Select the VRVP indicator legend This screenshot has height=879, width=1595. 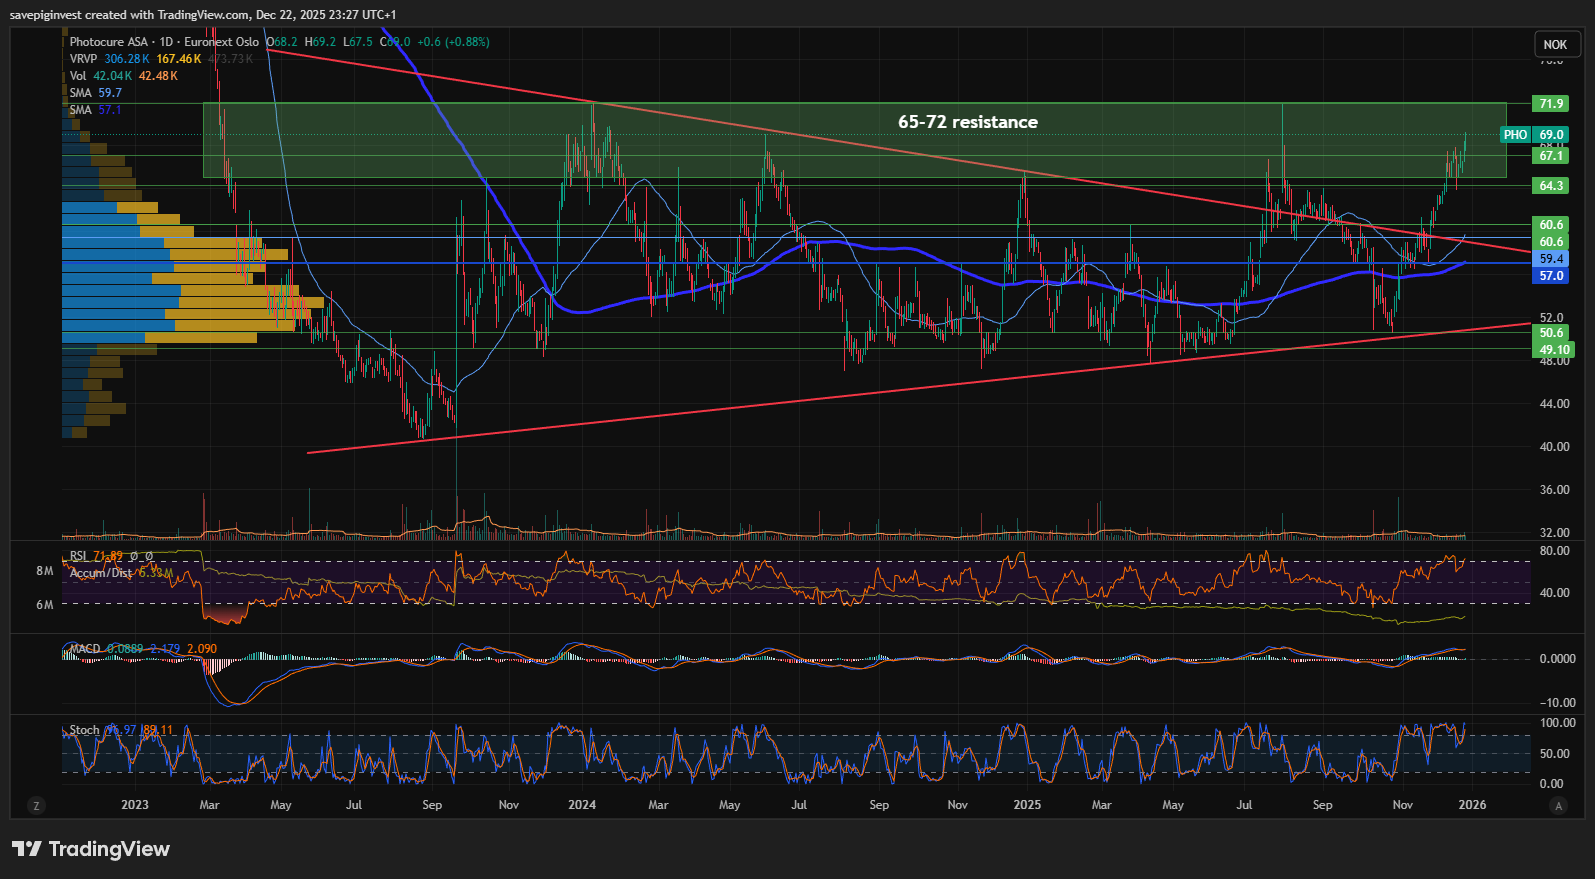[84, 59]
